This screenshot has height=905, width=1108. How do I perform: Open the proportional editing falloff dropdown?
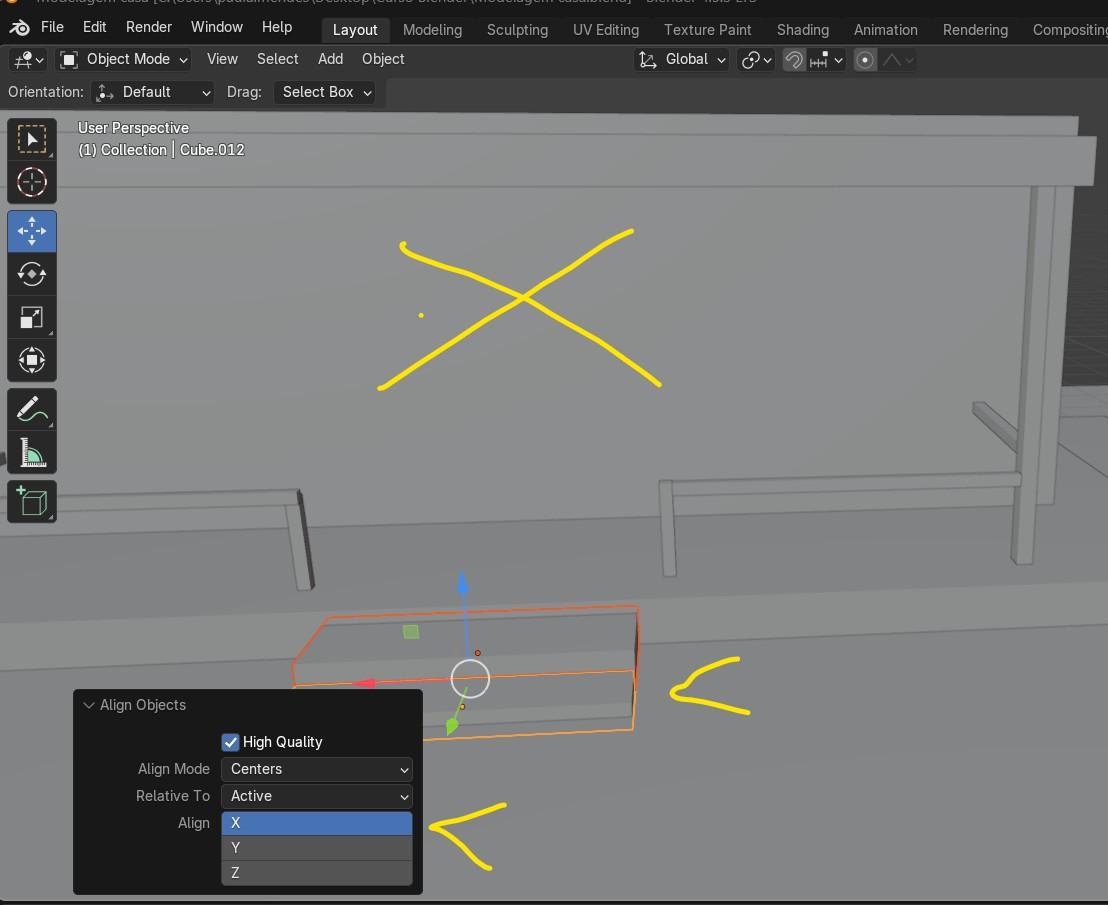[897, 60]
